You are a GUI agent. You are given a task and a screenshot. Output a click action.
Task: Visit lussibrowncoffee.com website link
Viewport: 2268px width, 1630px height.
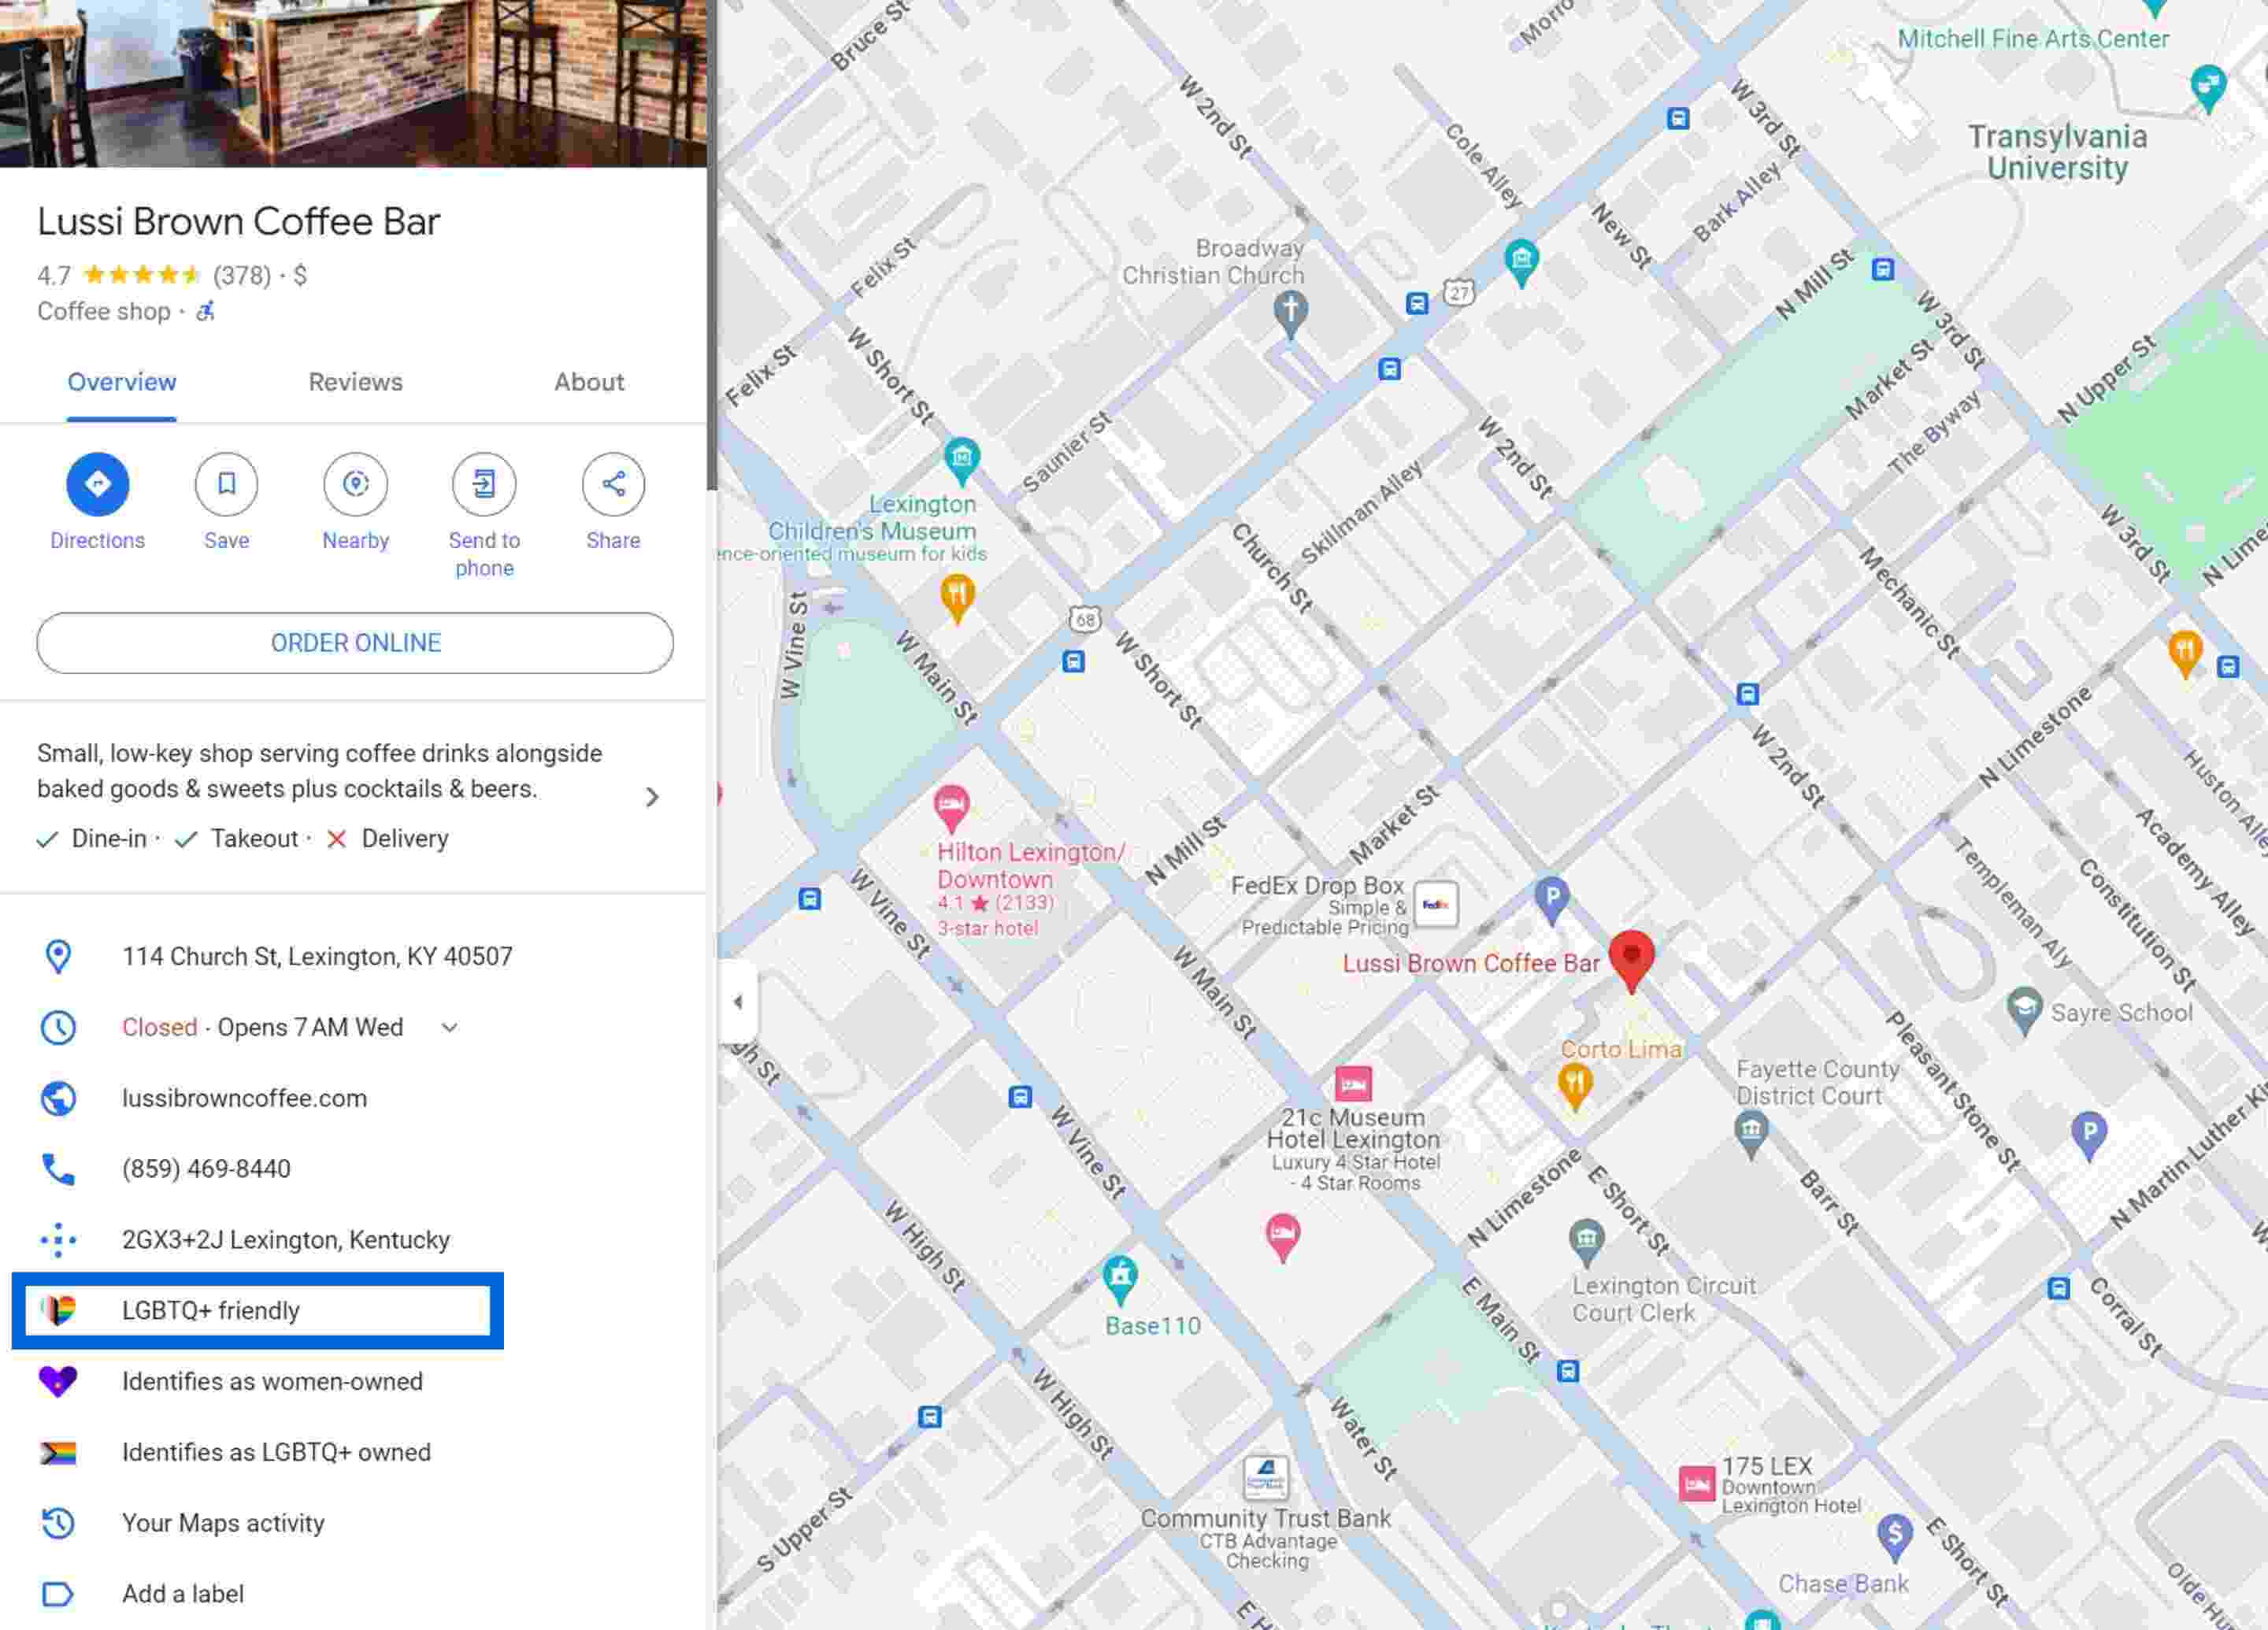tap(244, 1097)
